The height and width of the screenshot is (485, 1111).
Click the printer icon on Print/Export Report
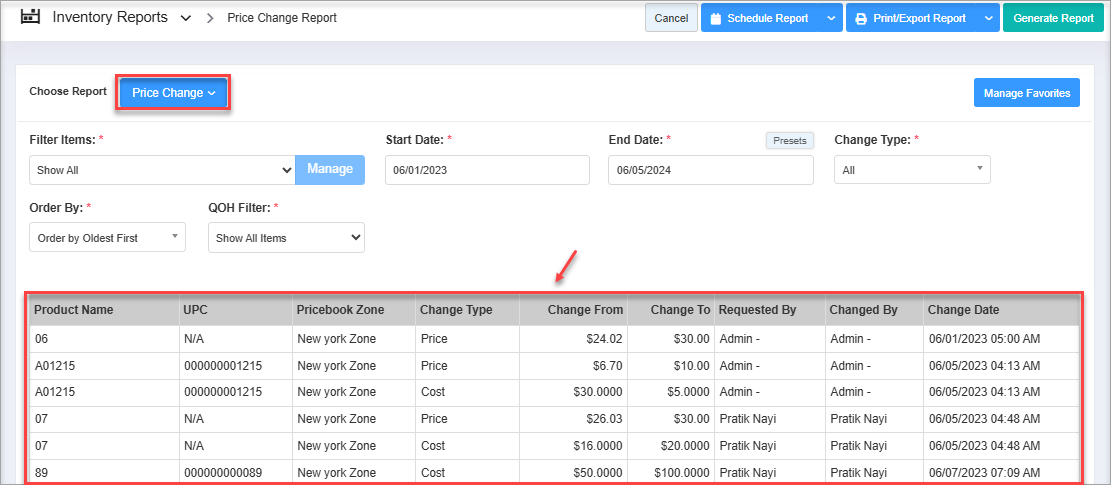(860, 18)
